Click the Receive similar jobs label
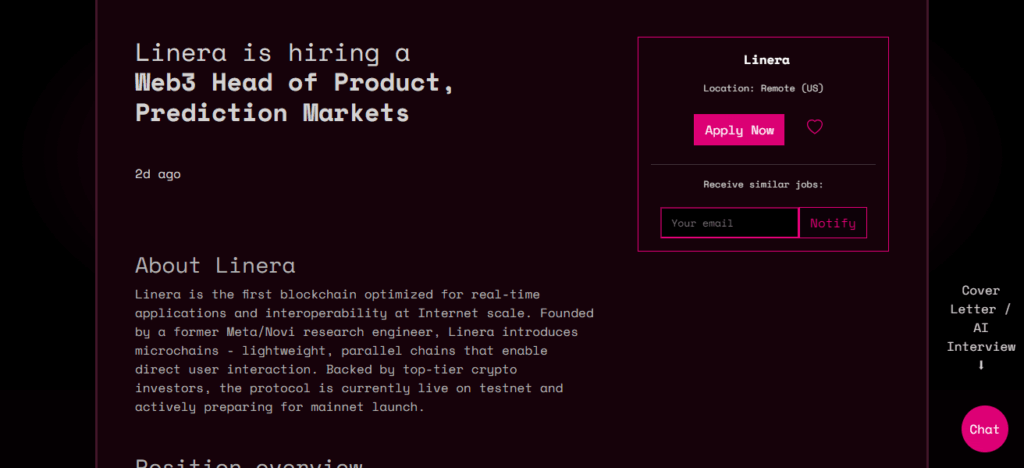1024x468 pixels. (x=763, y=184)
